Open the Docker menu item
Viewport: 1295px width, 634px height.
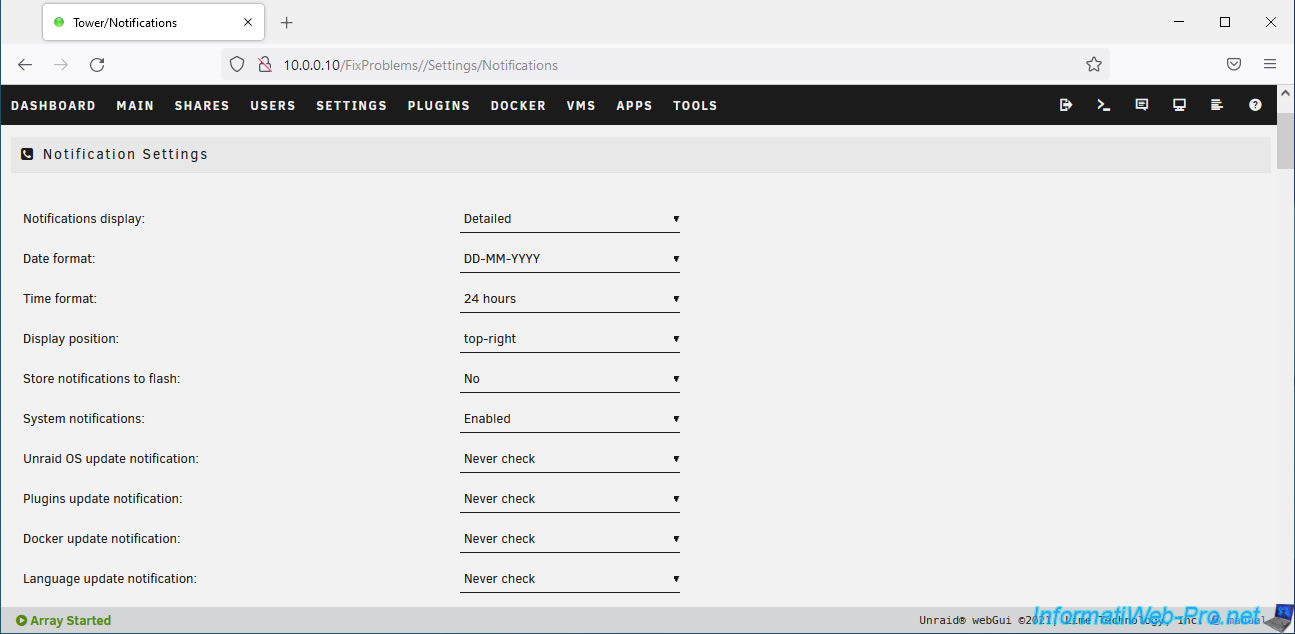pyautogui.click(x=518, y=106)
